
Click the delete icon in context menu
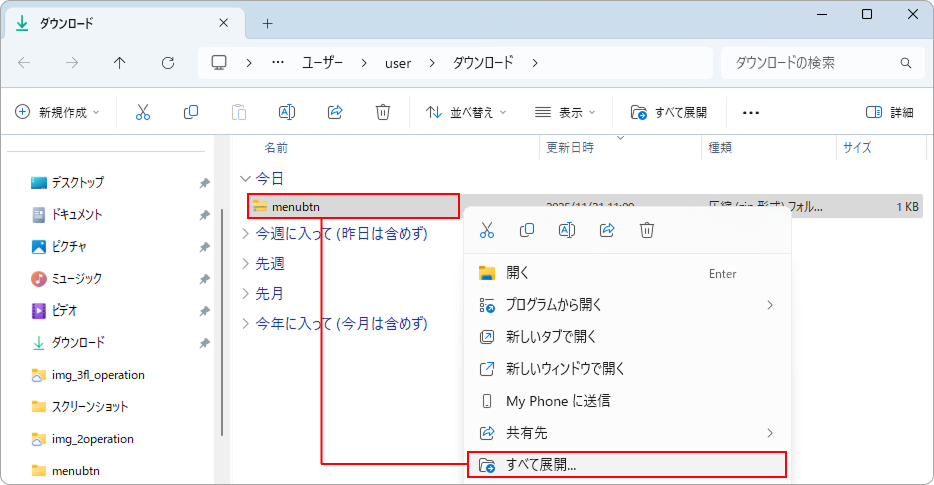coord(647,230)
